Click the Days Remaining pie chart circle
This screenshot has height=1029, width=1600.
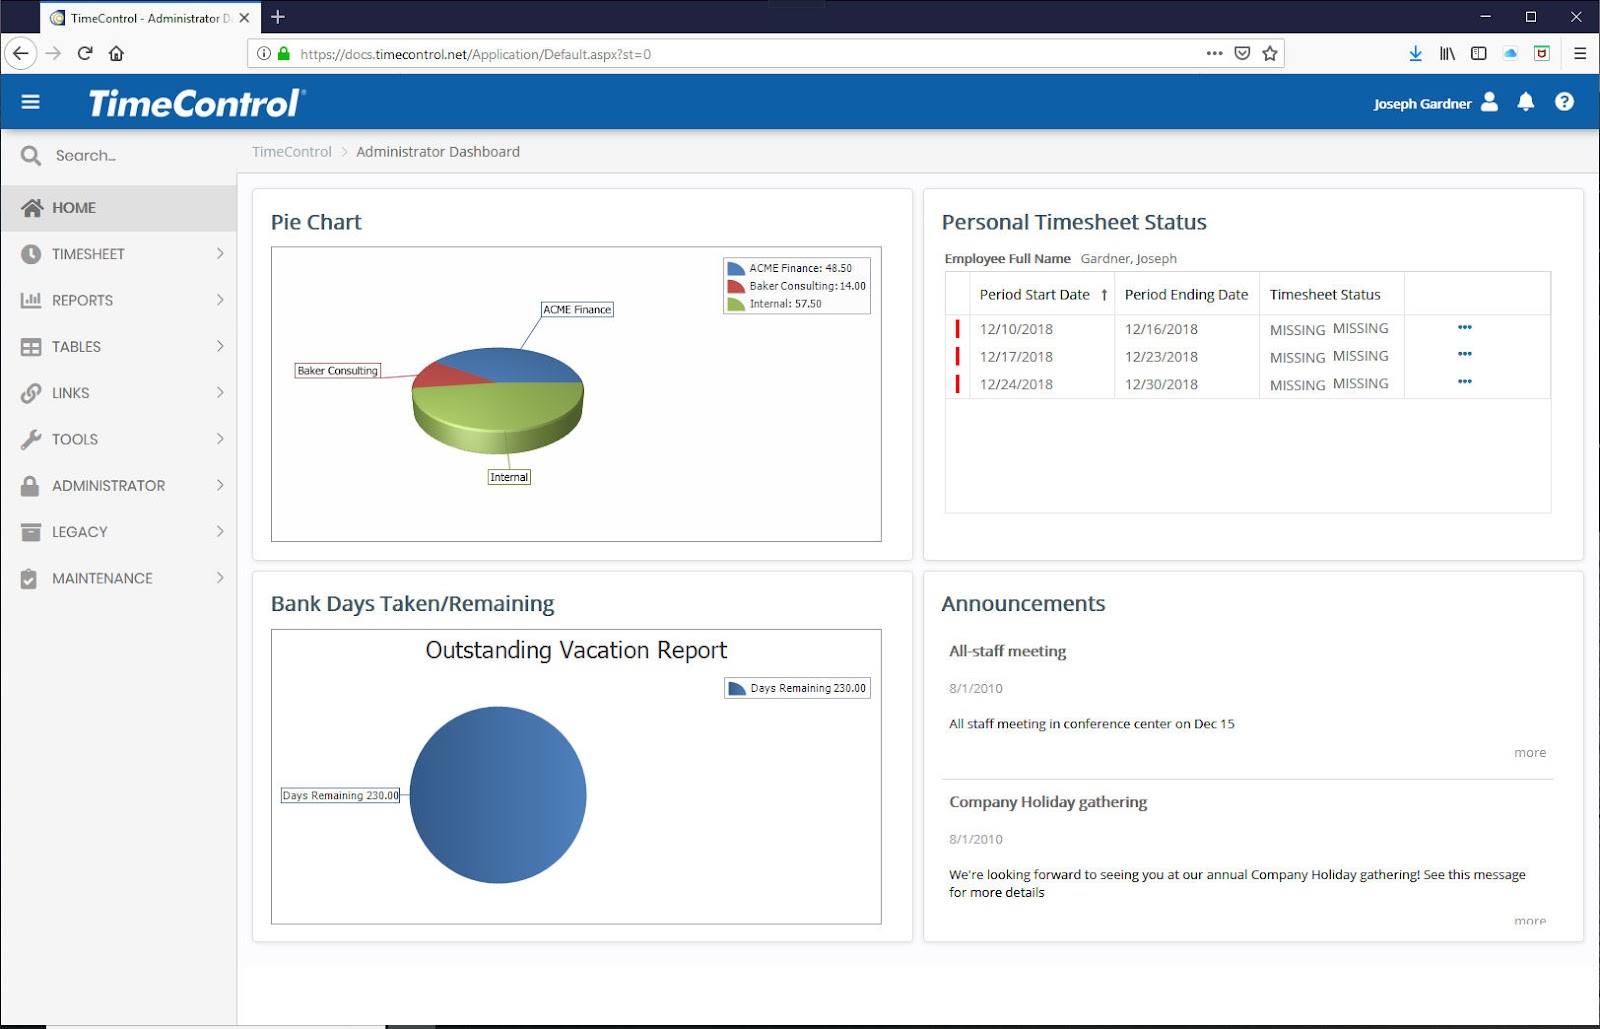pyautogui.click(x=498, y=795)
